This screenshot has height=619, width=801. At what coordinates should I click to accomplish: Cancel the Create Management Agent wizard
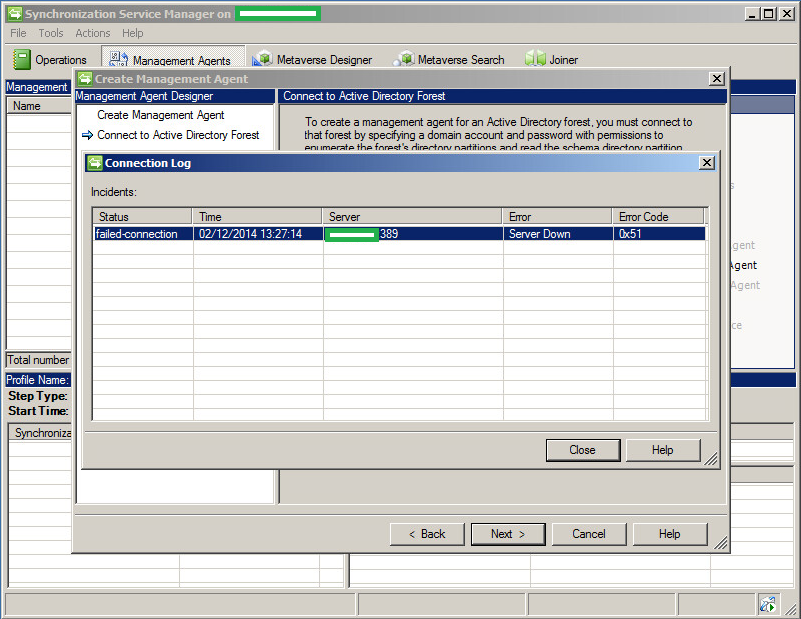point(589,533)
